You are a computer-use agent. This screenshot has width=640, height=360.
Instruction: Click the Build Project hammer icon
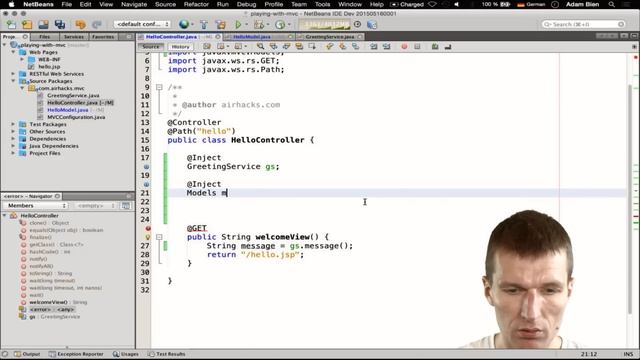[x=204, y=24]
